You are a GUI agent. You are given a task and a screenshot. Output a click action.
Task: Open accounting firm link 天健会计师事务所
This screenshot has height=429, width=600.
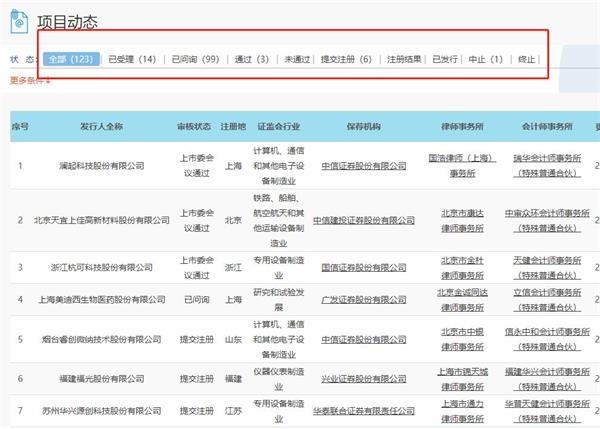tap(547, 268)
